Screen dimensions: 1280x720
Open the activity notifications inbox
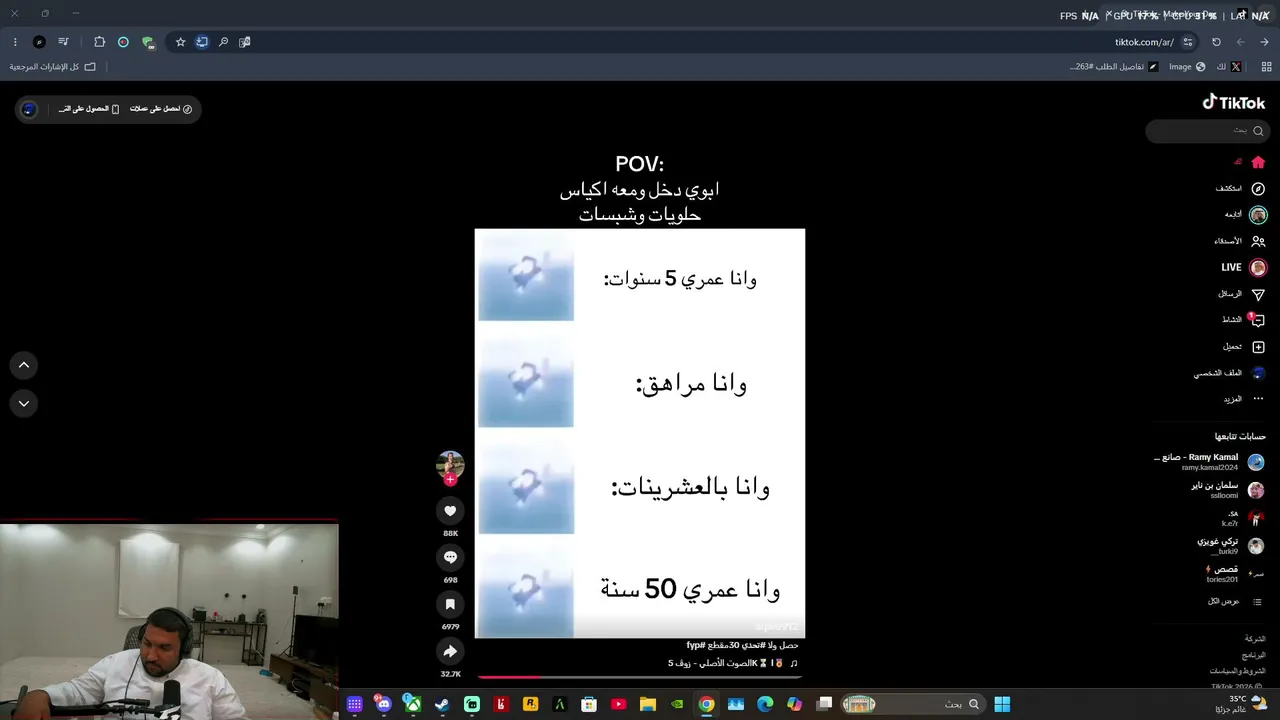point(1244,320)
